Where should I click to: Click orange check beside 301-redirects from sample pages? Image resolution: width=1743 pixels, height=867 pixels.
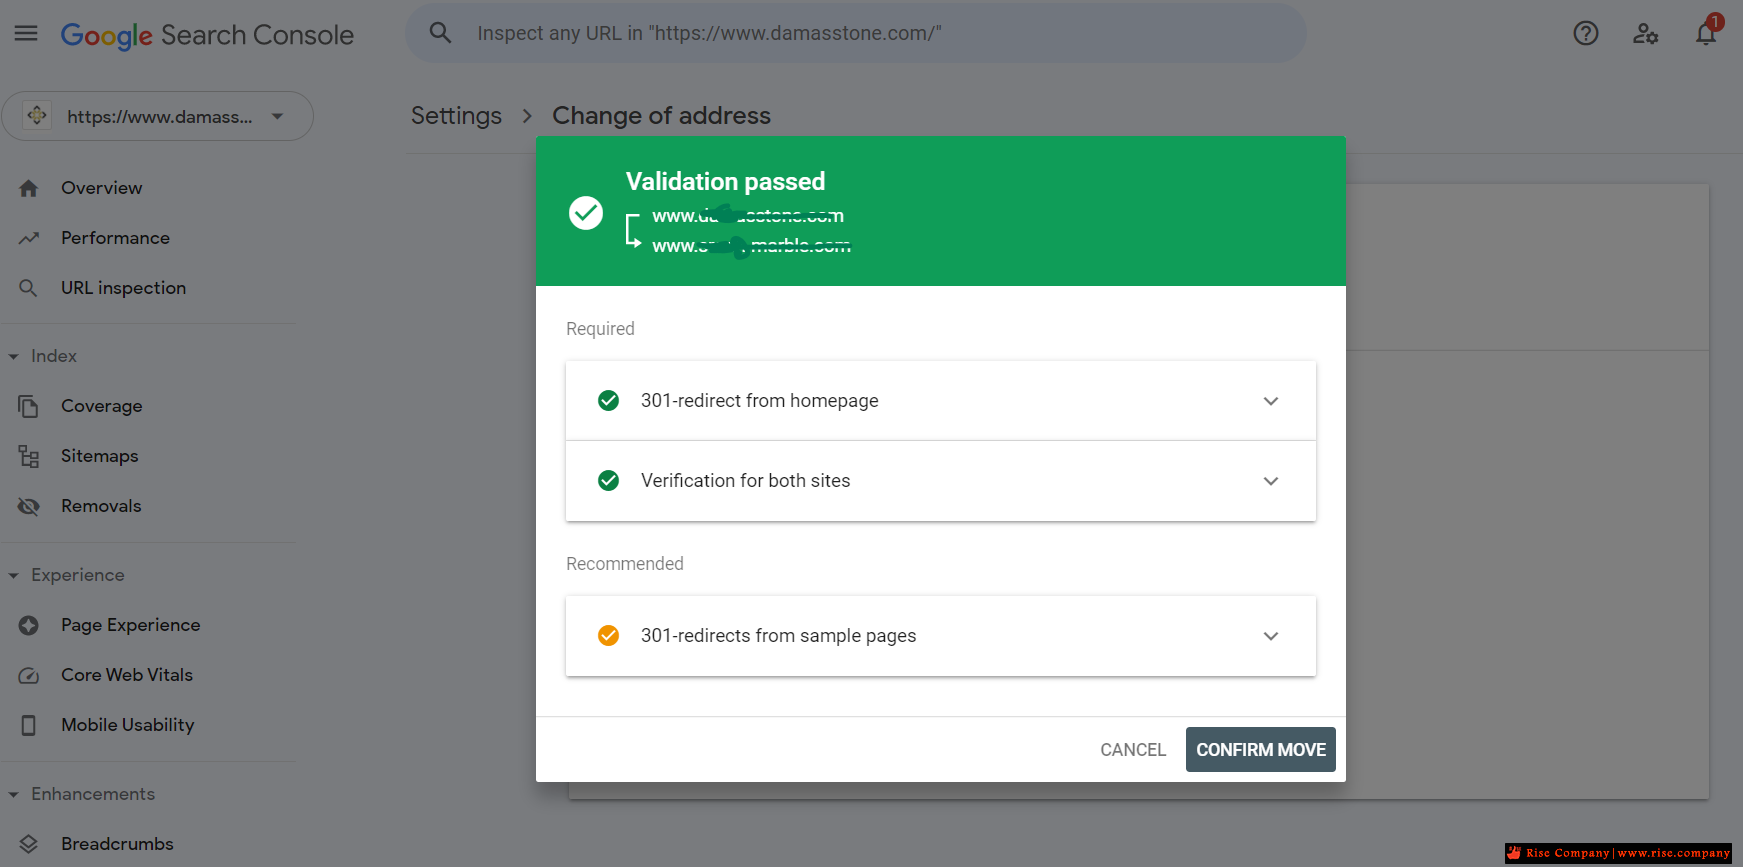point(608,636)
